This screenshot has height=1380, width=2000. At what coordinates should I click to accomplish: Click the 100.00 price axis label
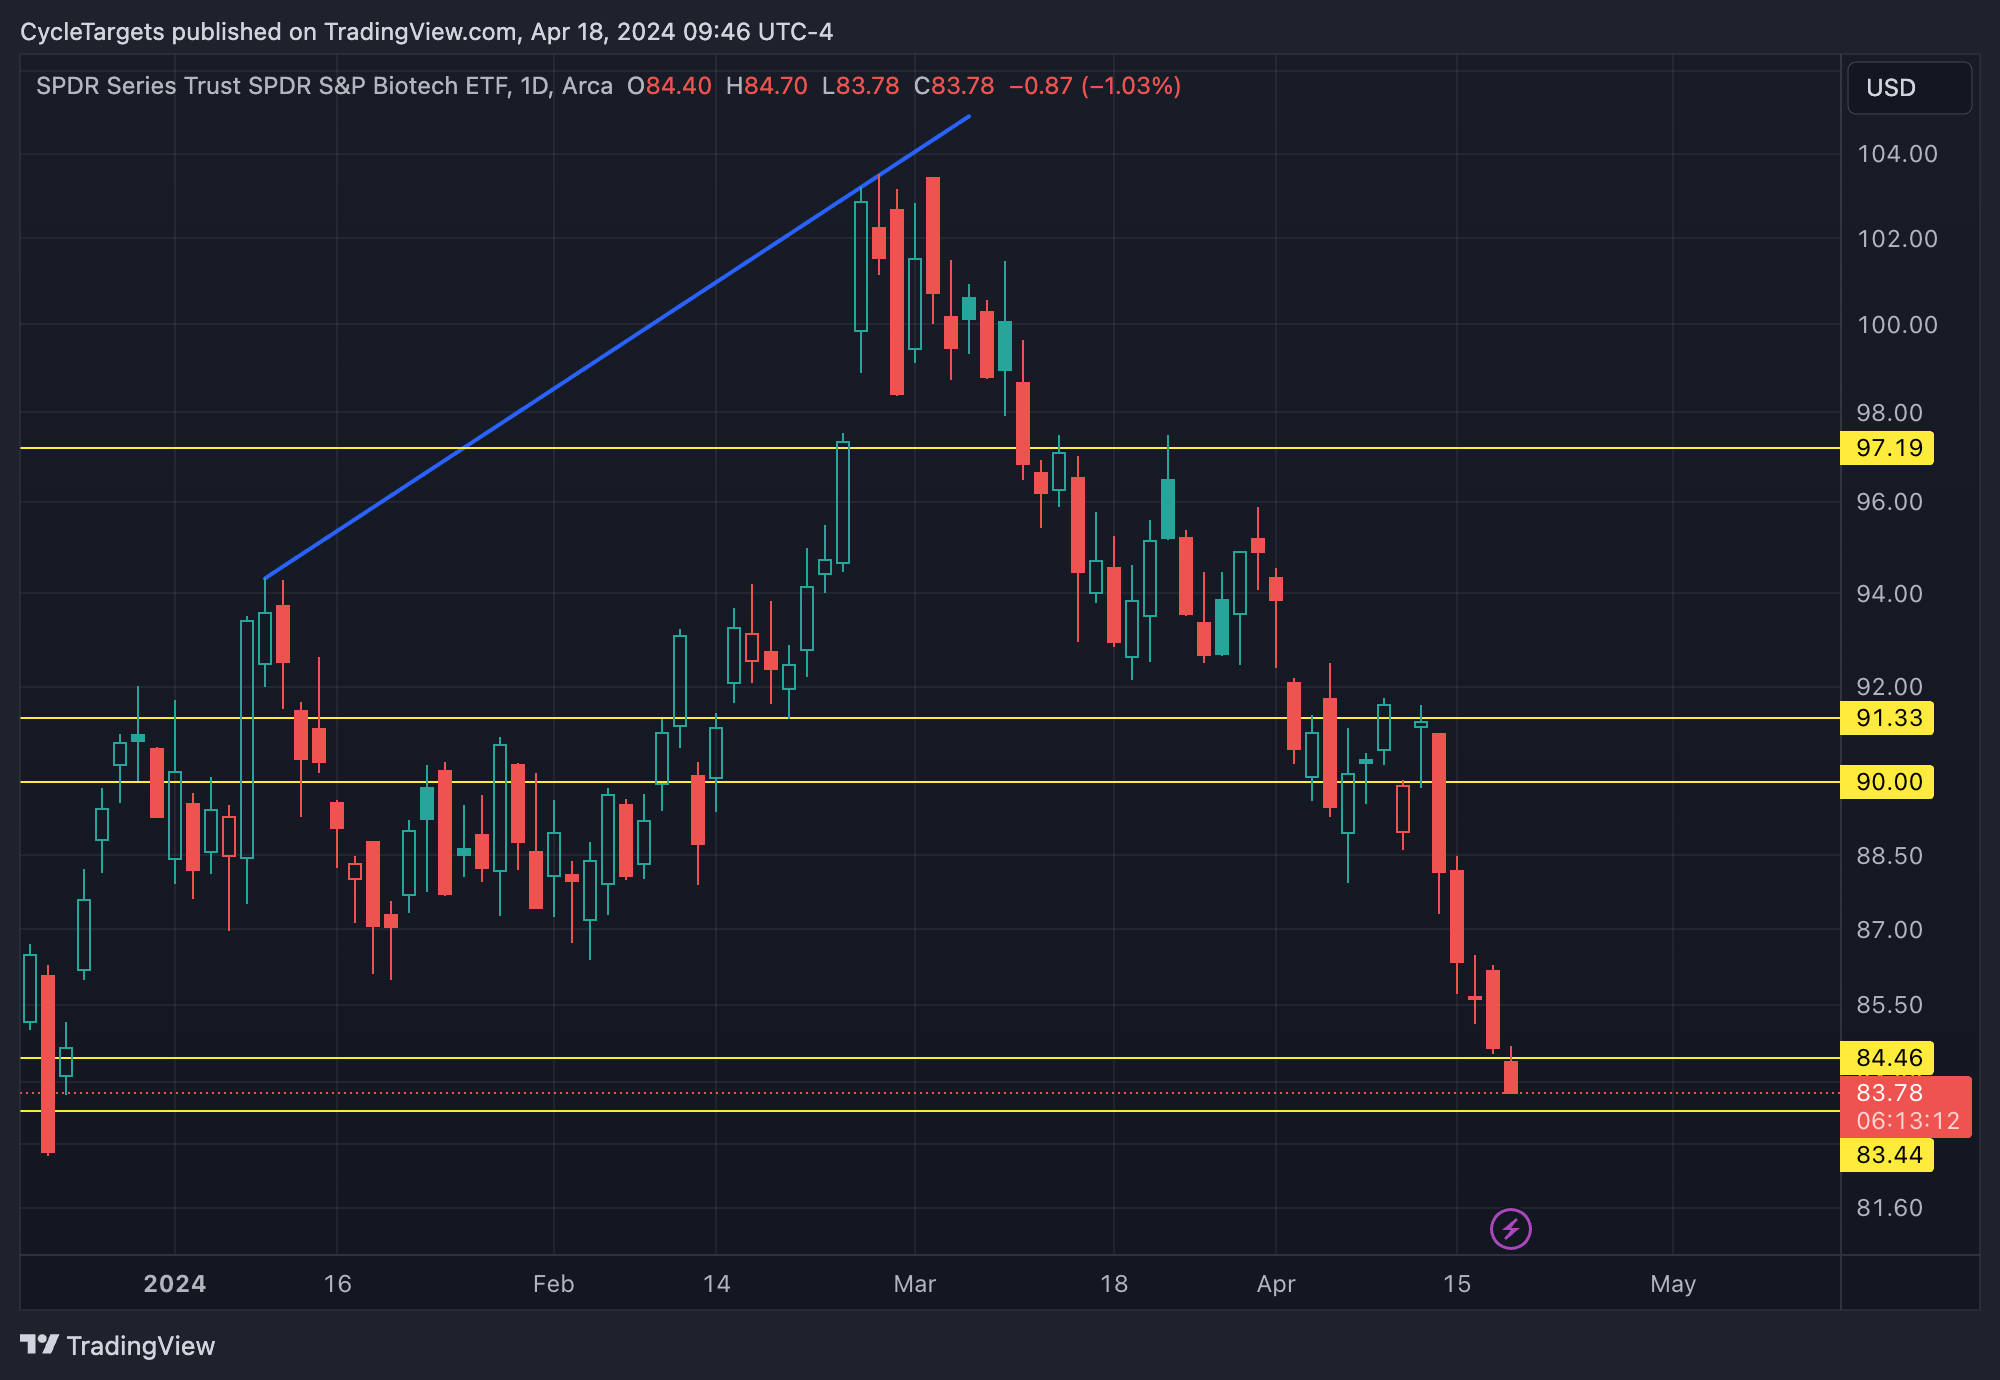point(1897,325)
